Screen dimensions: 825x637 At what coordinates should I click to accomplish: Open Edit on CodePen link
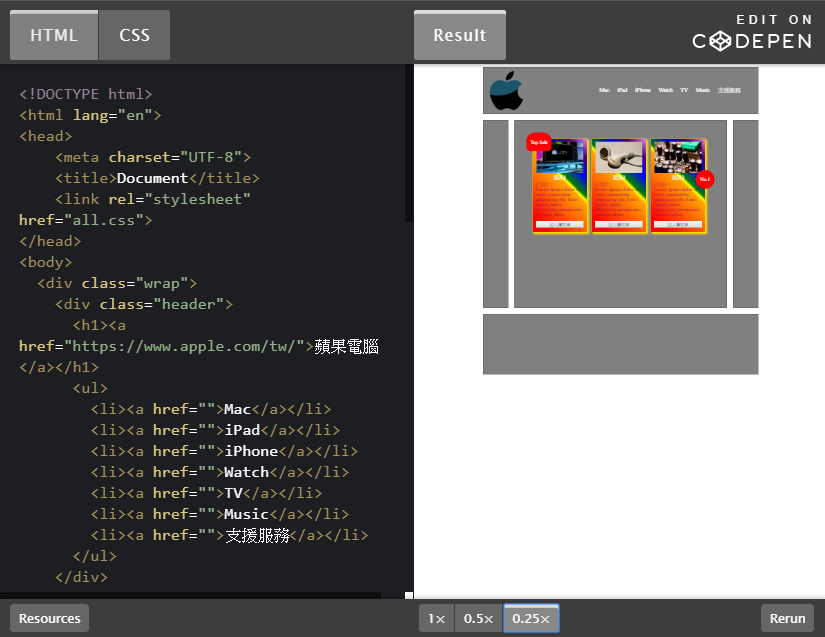pos(752,33)
